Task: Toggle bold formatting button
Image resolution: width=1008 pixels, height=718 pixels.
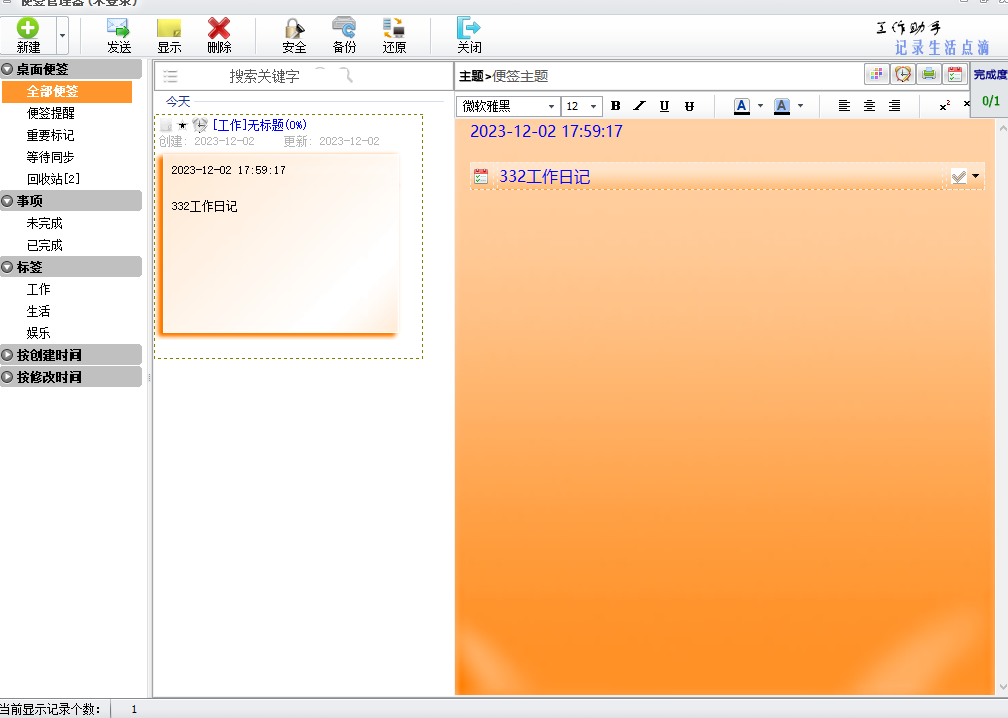Action: point(616,106)
